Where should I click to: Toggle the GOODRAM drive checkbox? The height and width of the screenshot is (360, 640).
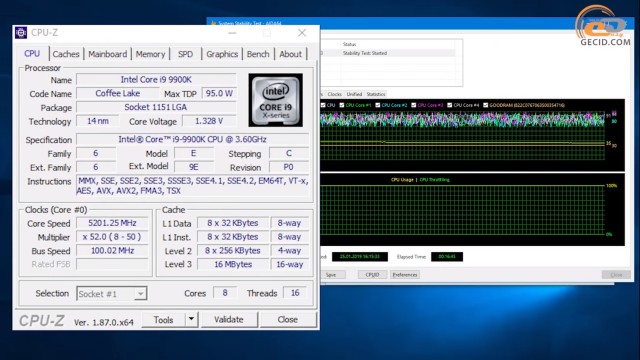click(x=485, y=105)
